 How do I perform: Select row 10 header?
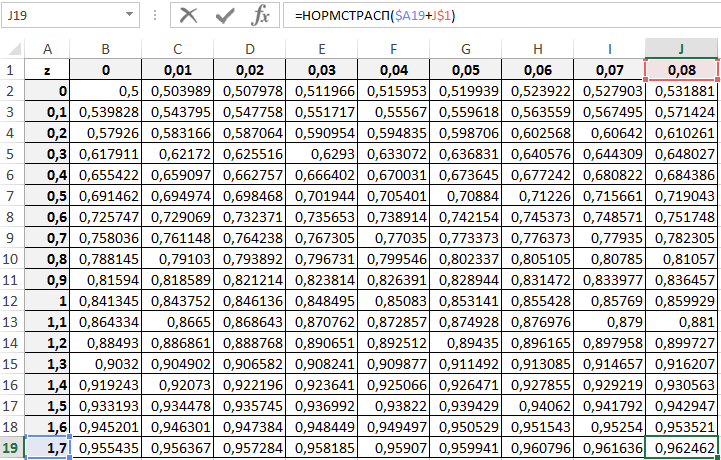point(13,259)
